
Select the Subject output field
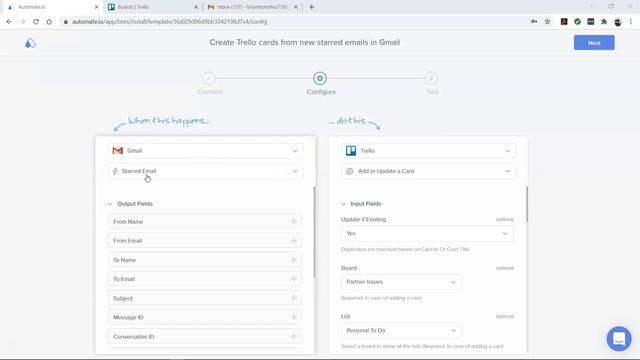204,298
